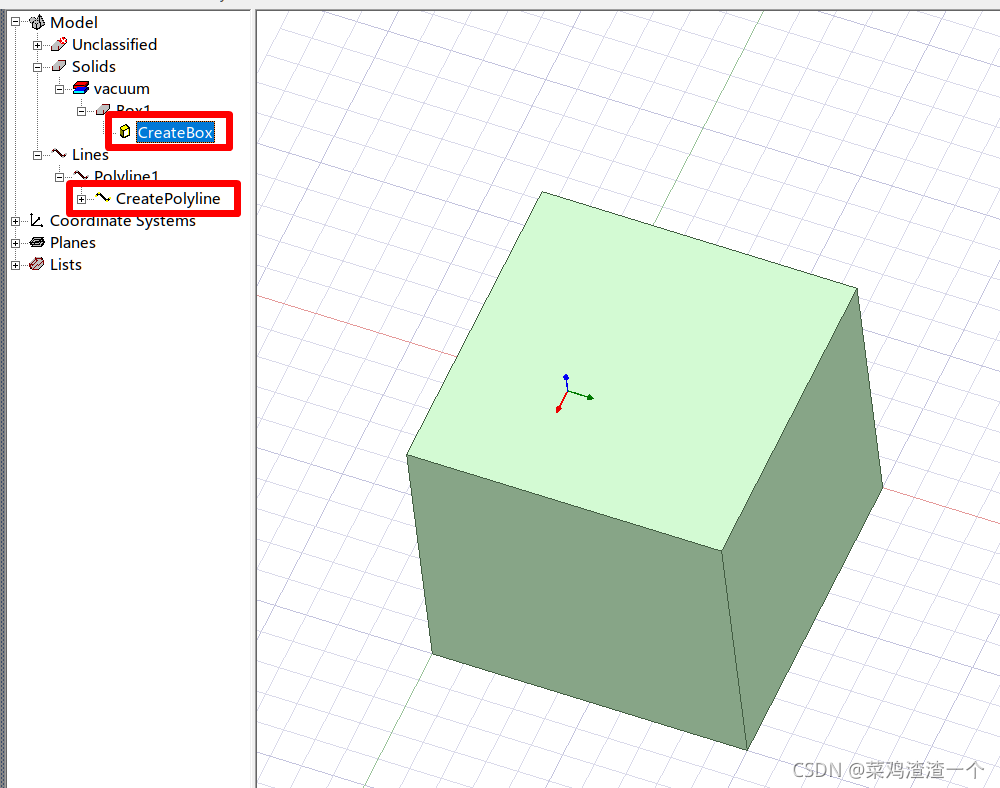The image size is (1000, 788).
Task: Click the CreateBox command icon
Action: (x=125, y=132)
